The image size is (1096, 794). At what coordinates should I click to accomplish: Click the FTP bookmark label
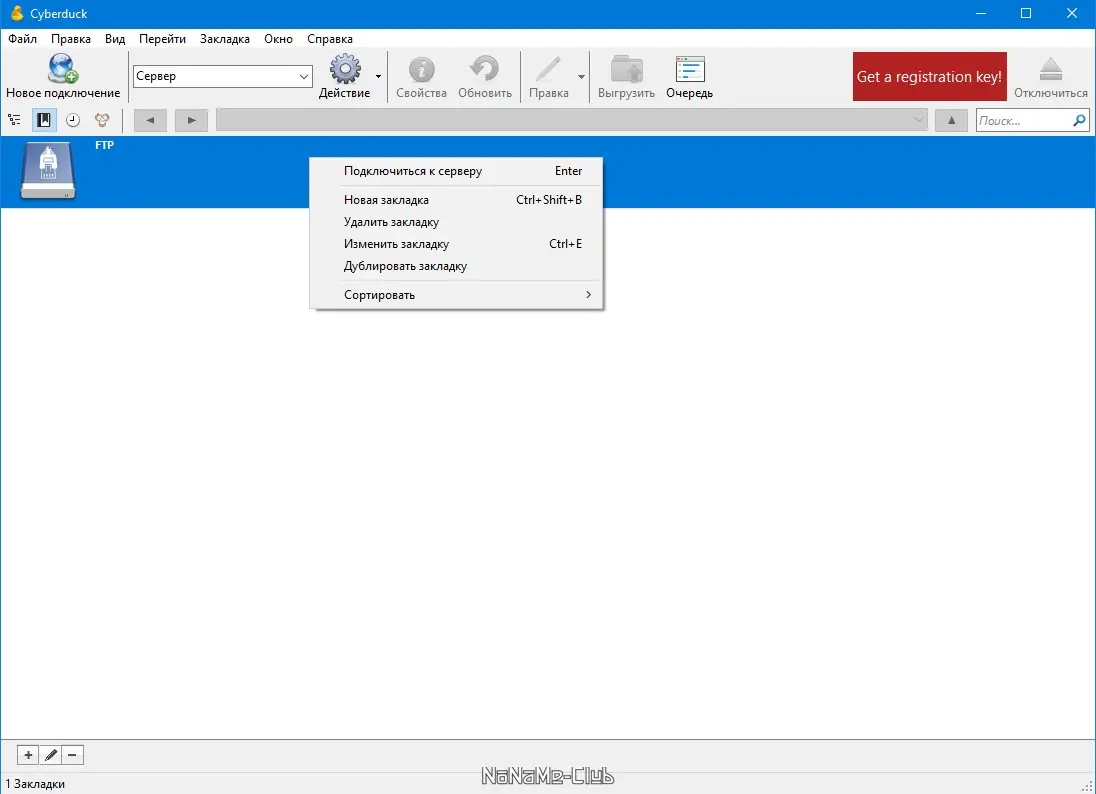pos(104,145)
